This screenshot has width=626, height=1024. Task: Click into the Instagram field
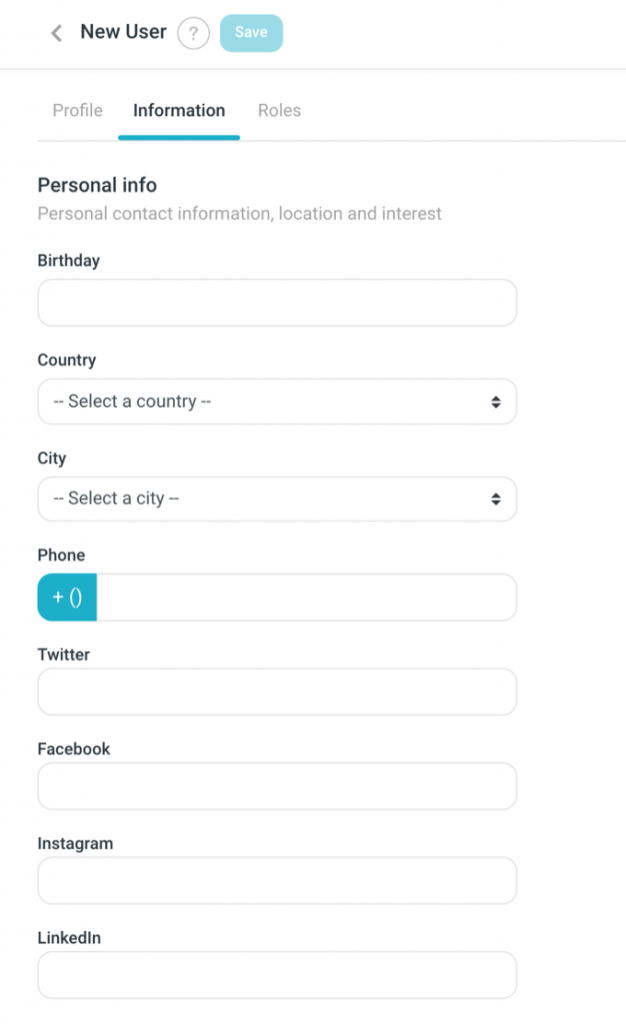pyautogui.click(x=277, y=881)
